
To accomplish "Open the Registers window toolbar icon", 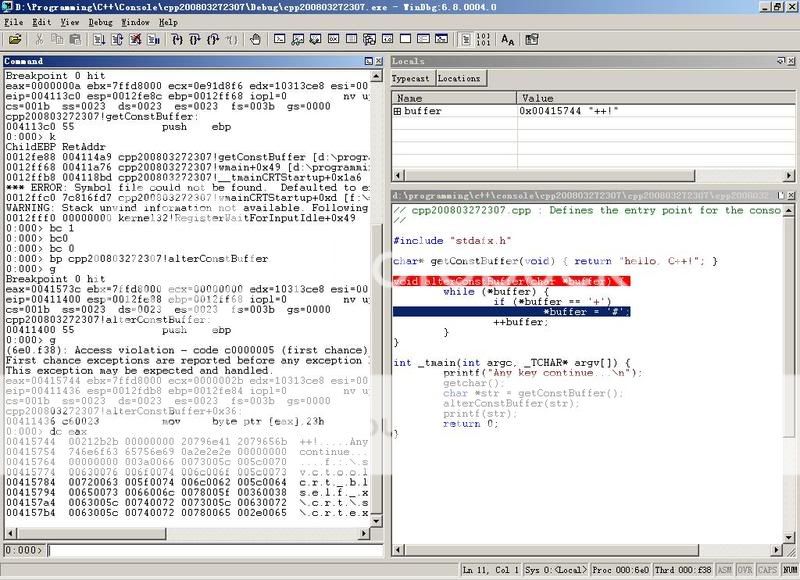I will coord(333,39).
